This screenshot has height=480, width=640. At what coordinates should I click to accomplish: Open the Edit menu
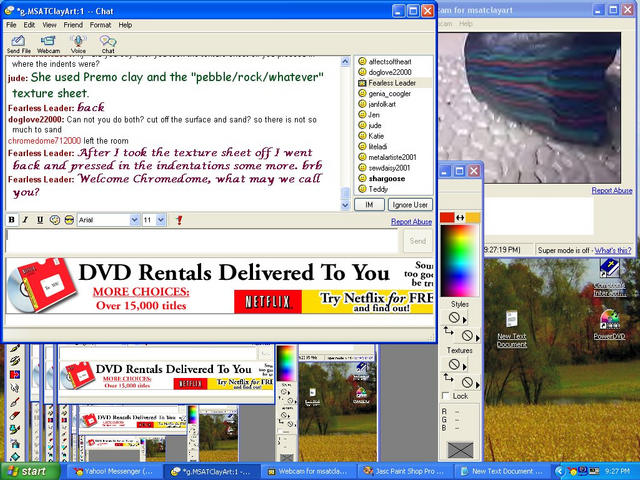point(29,25)
